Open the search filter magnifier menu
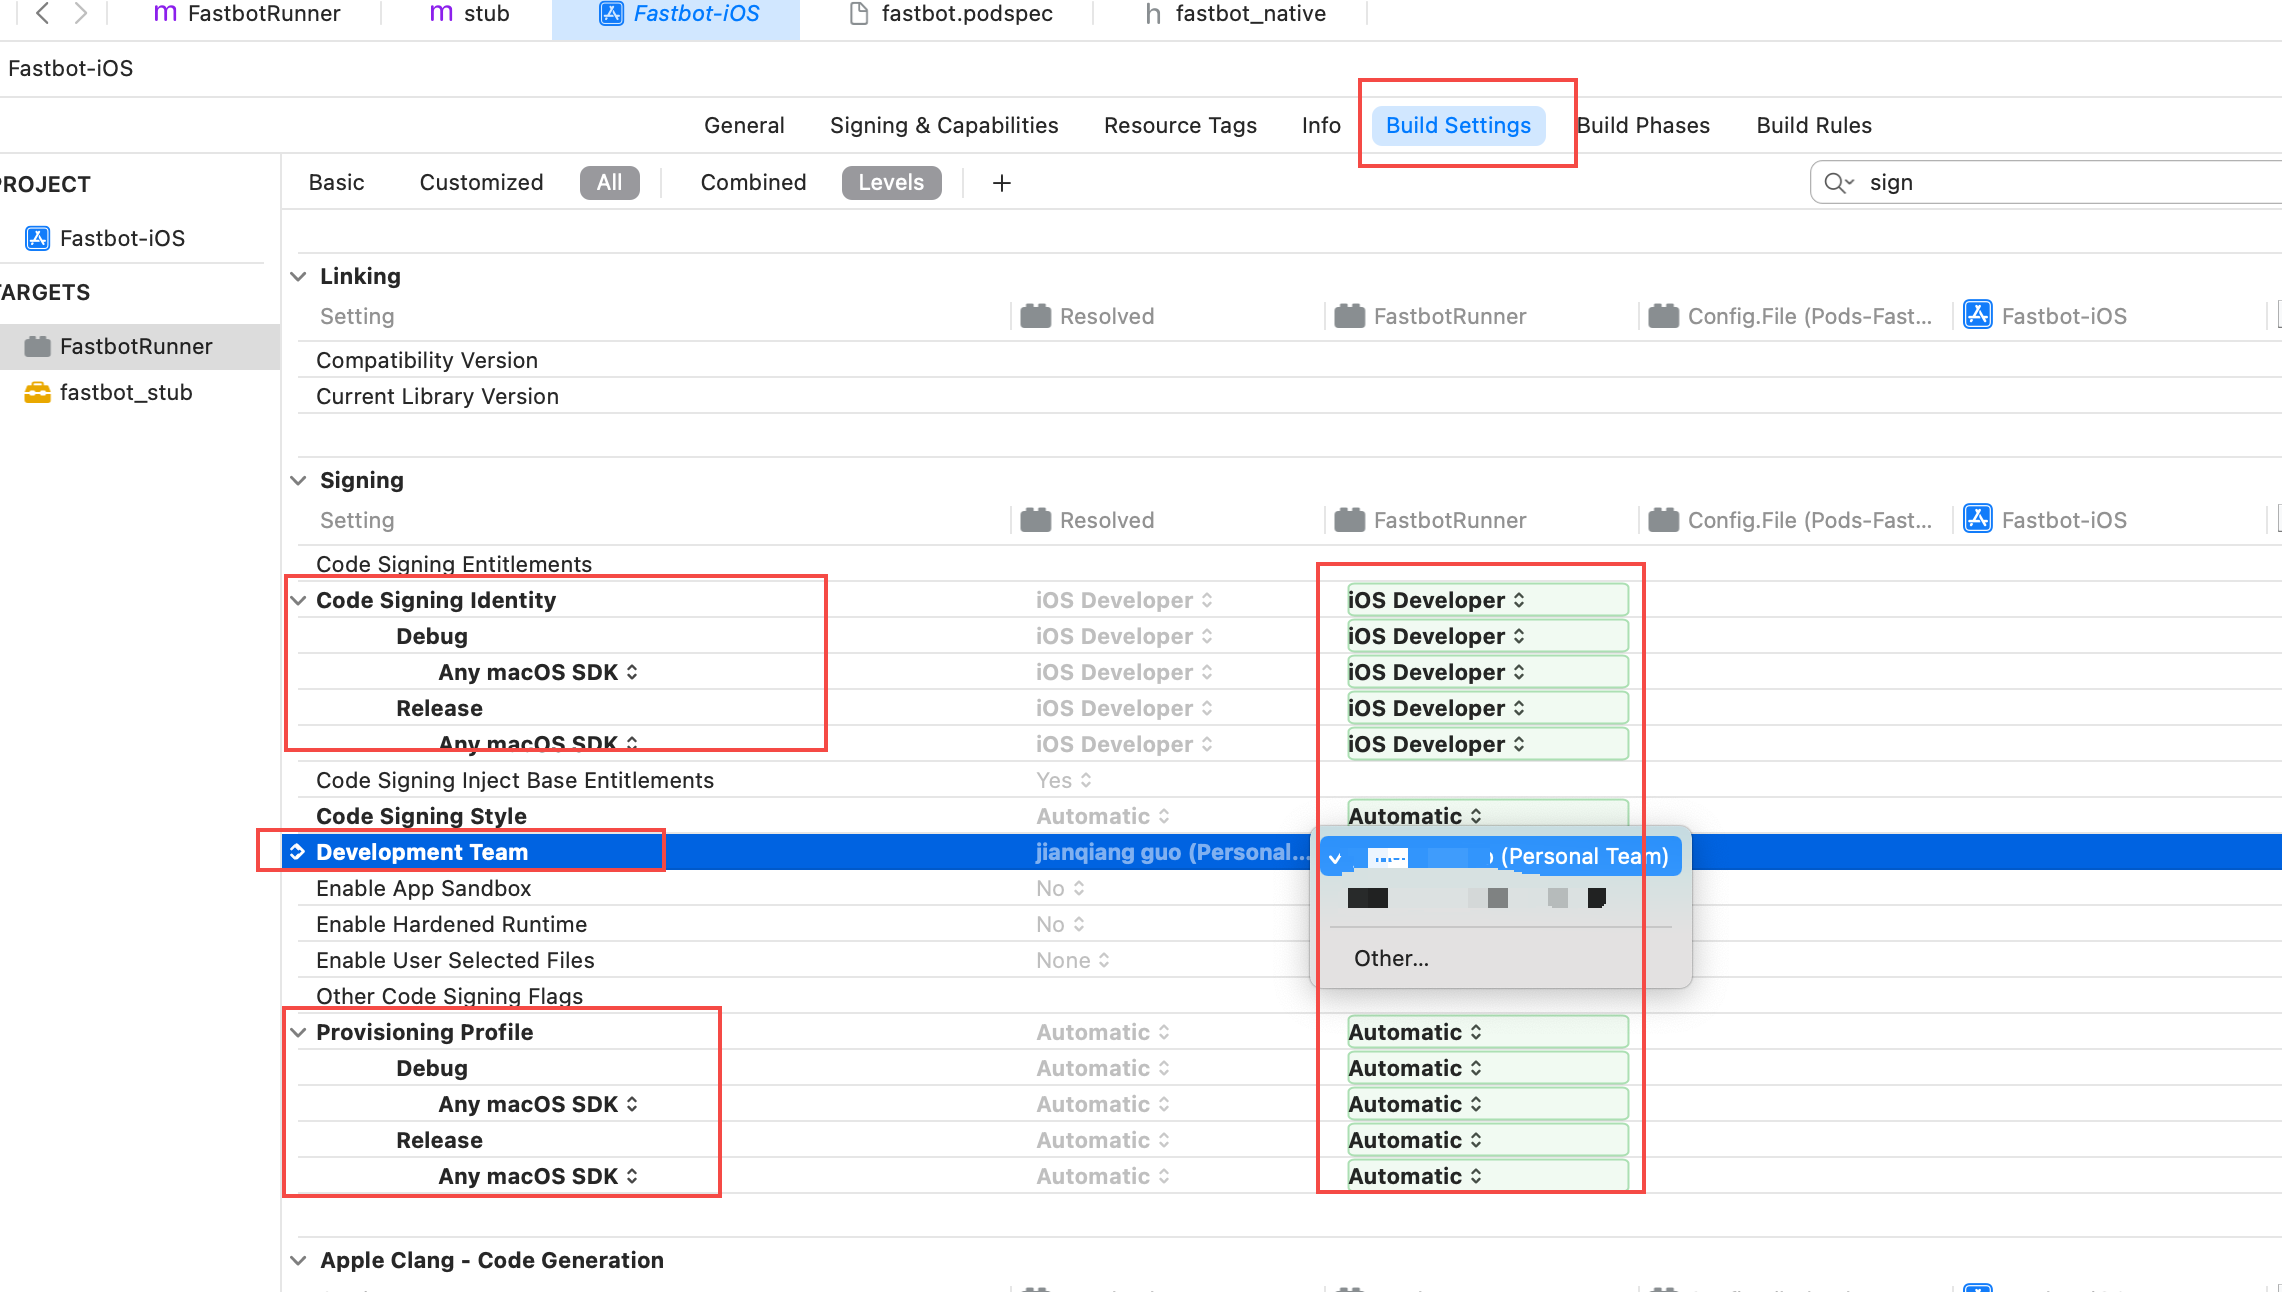The image size is (2282, 1292). [1838, 182]
